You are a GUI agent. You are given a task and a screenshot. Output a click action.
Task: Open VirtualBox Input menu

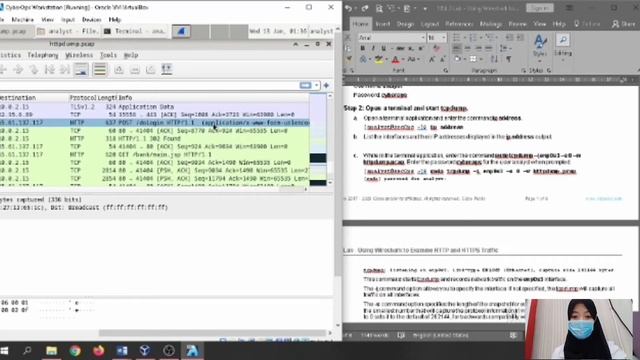(x=68, y=20)
